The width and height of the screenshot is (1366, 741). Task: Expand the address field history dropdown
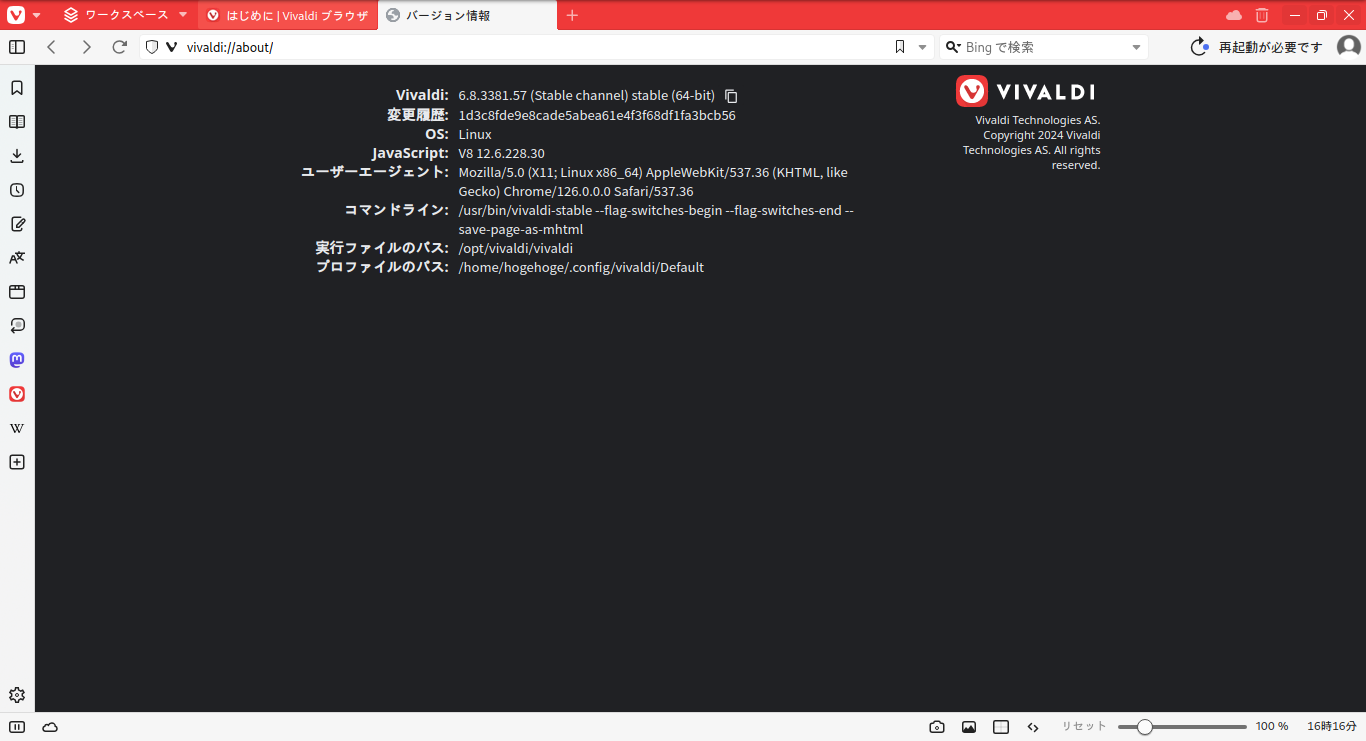tap(922, 47)
